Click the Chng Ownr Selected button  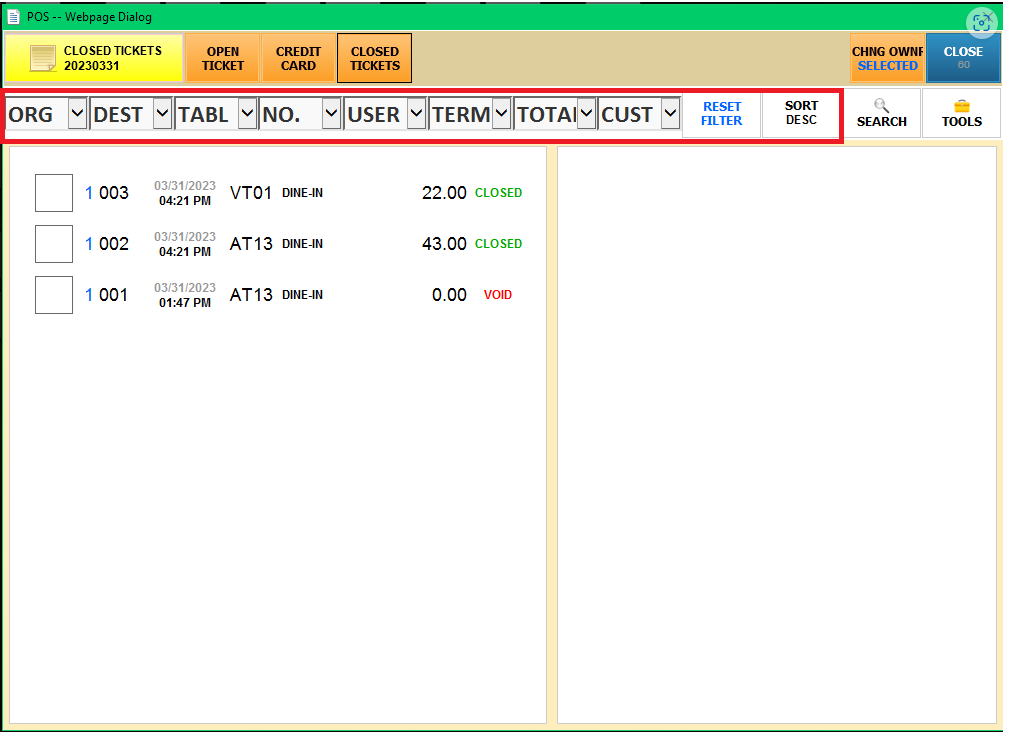[886, 59]
